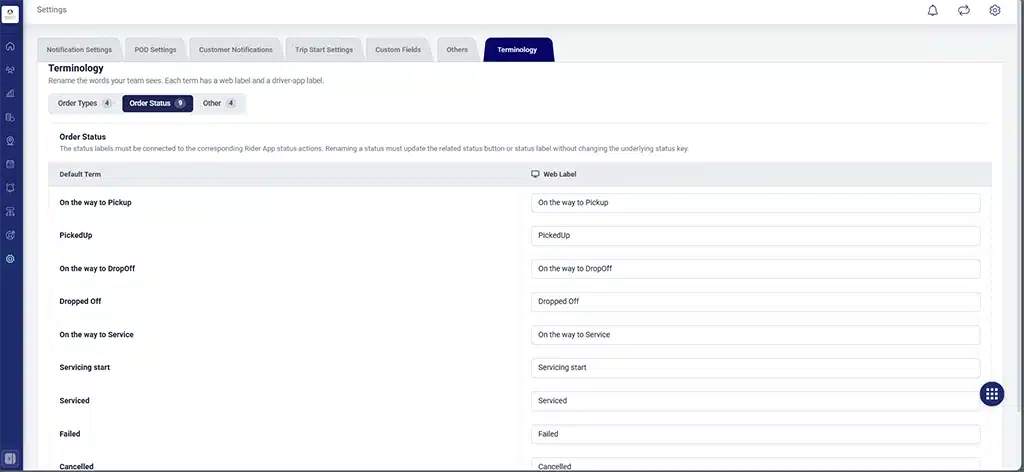Open the Settings gear in left sidebar
Viewport: 1024px width, 472px height.
pos(10,259)
